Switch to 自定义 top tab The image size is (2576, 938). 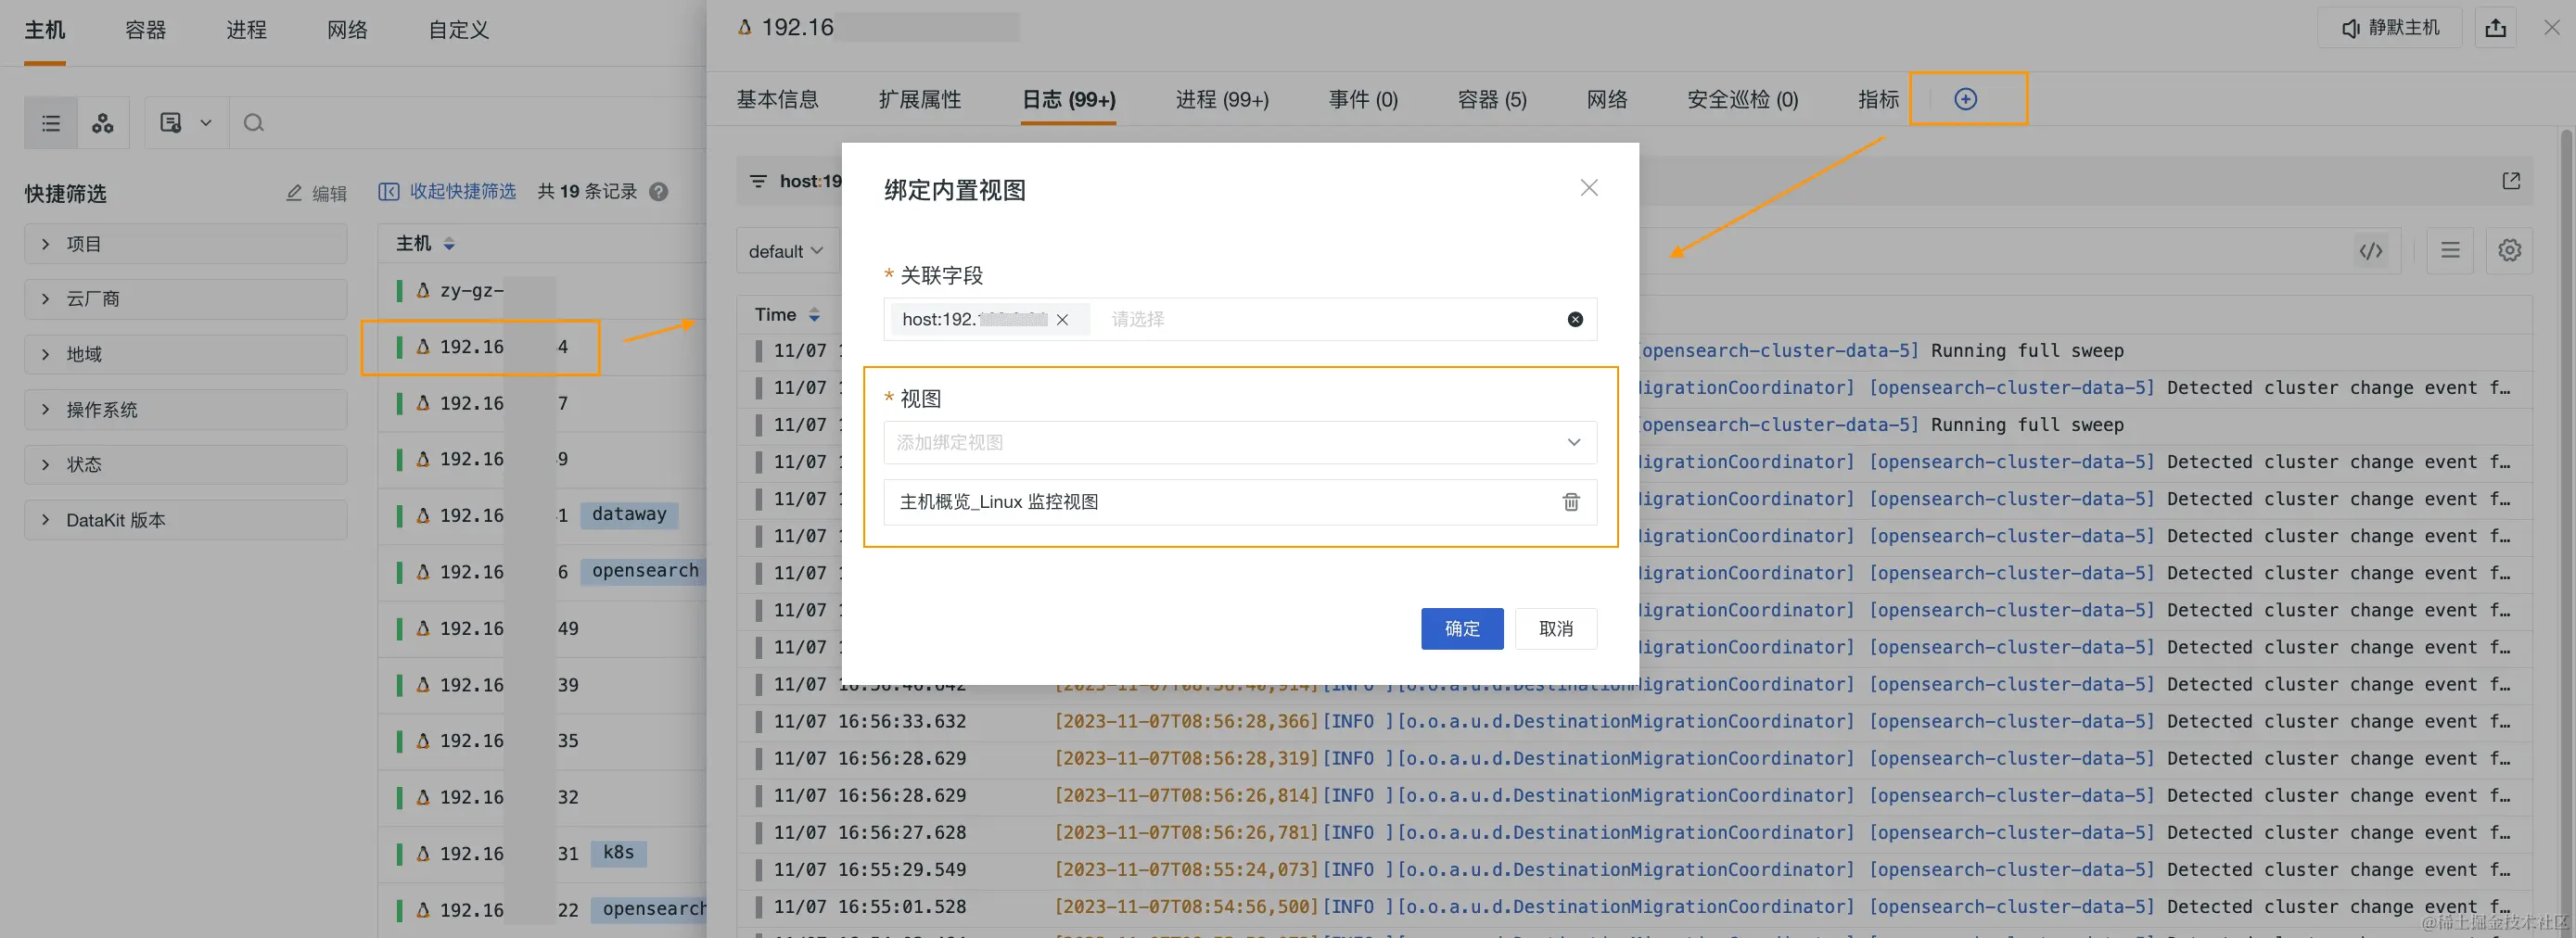click(459, 30)
